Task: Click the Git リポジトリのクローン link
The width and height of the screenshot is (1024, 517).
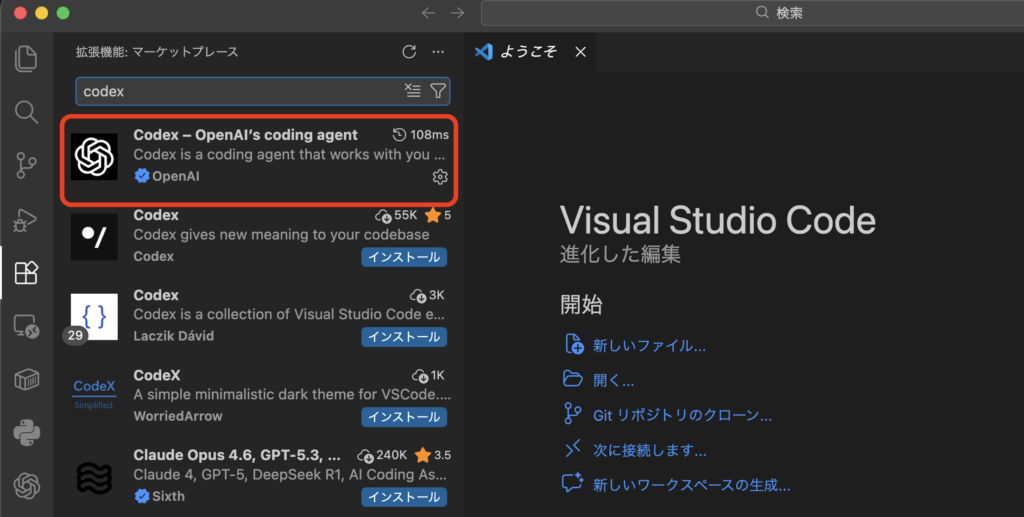Action: pos(682,415)
